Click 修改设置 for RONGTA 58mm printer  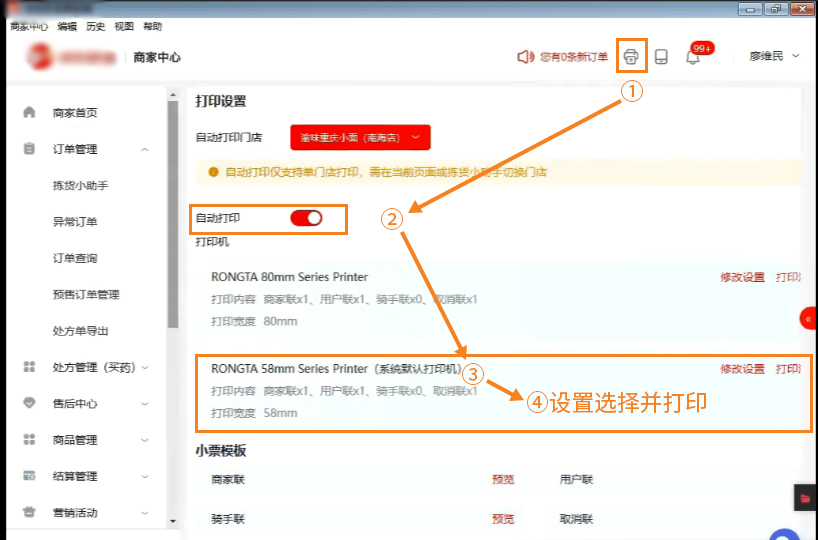click(x=742, y=369)
